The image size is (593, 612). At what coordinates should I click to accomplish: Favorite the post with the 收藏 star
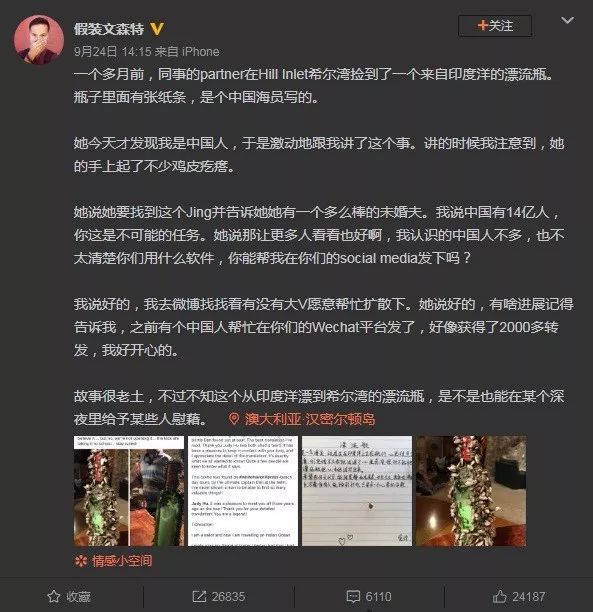pos(54,596)
